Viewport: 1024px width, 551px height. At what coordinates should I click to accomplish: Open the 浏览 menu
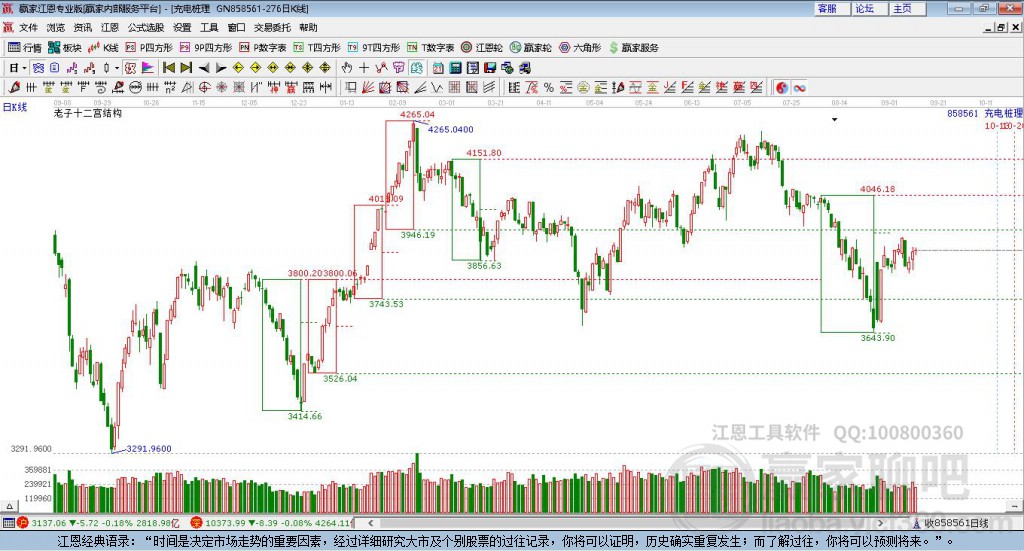pyautogui.click(x=56, y=27)
